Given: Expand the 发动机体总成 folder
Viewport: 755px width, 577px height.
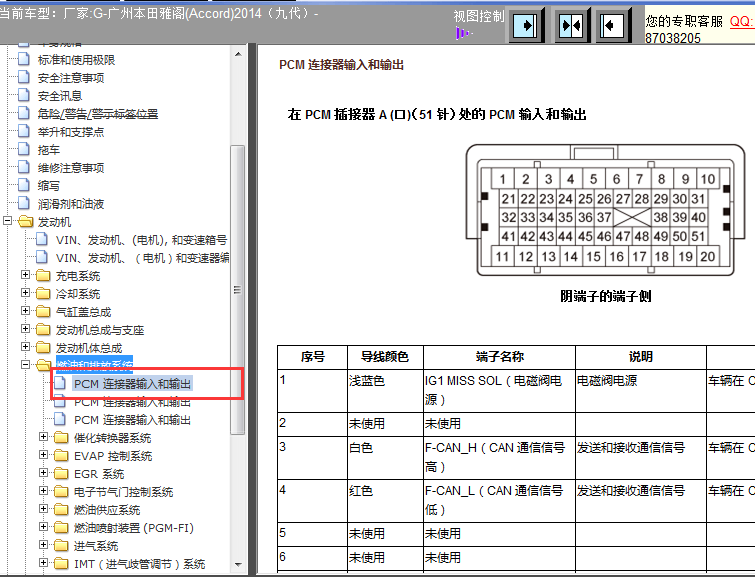Looking at the screenshot, I should 26,346.
